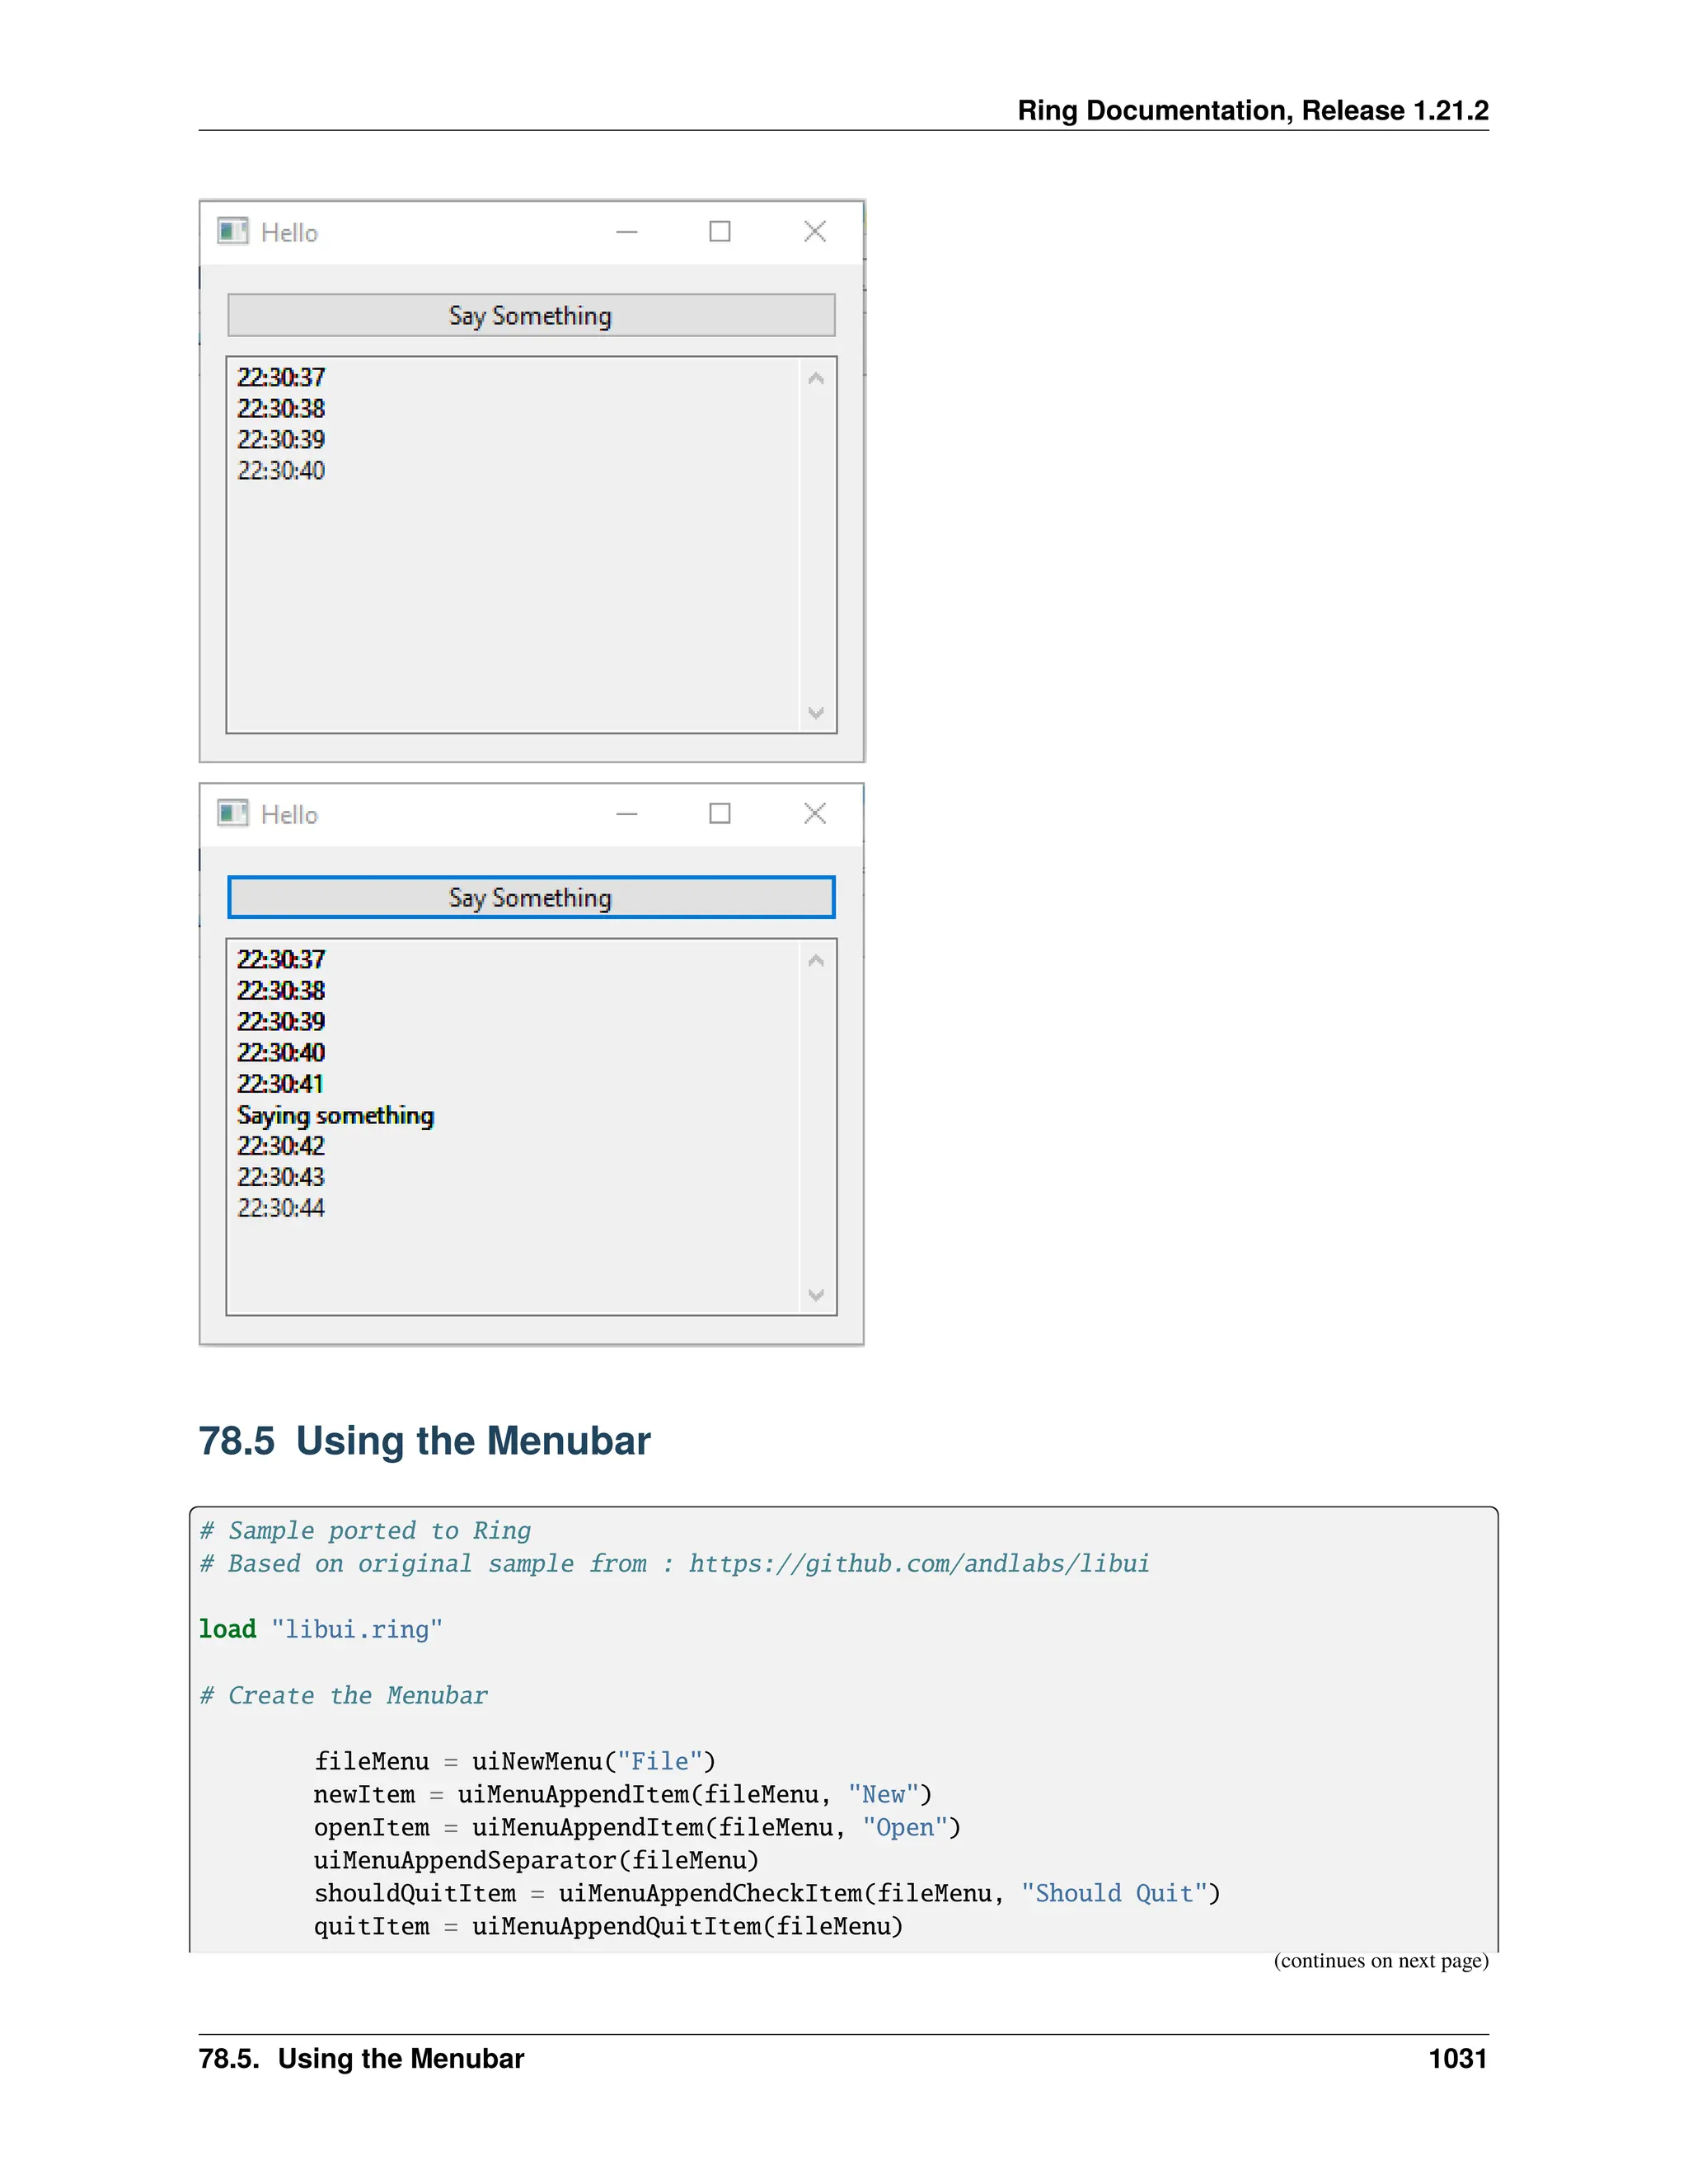Click the bottom window's app icon
This screenshot has width=1688, height=2184.
coord(232,814)
